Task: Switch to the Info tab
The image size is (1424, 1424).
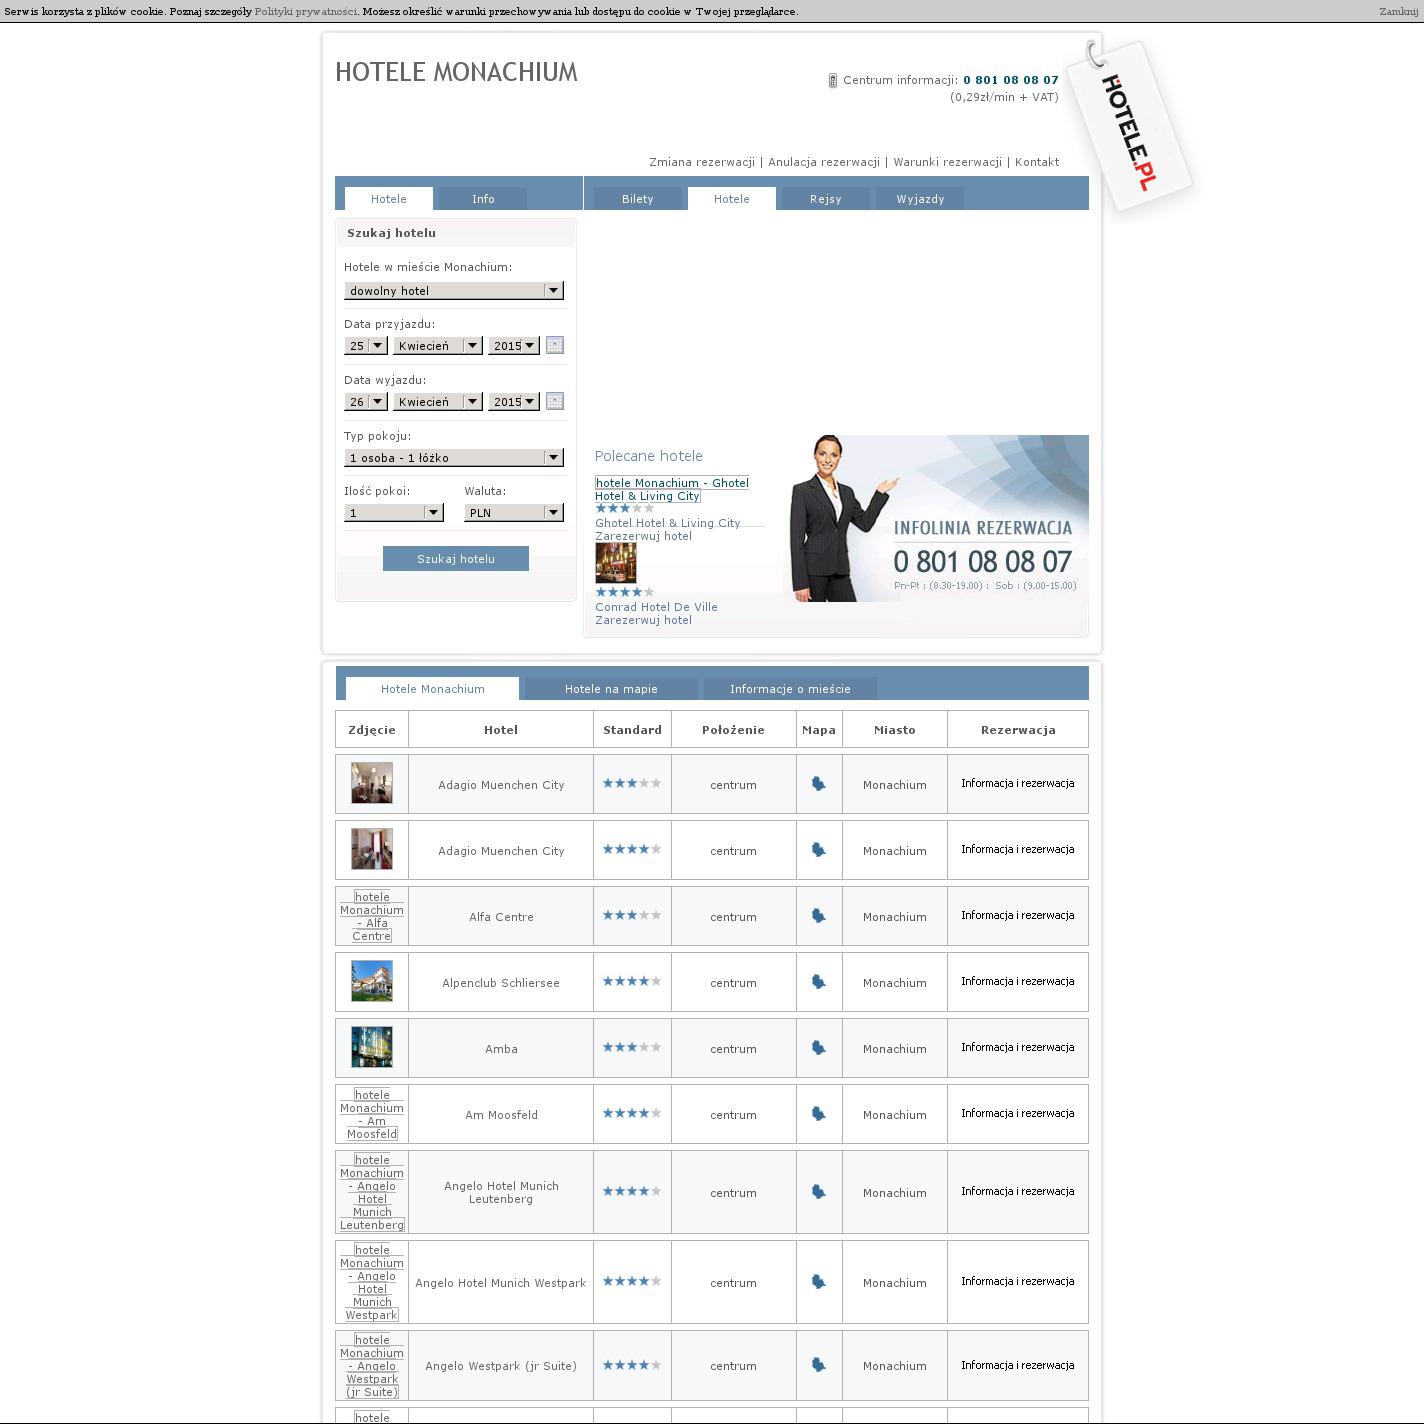Action: (483, 198)
